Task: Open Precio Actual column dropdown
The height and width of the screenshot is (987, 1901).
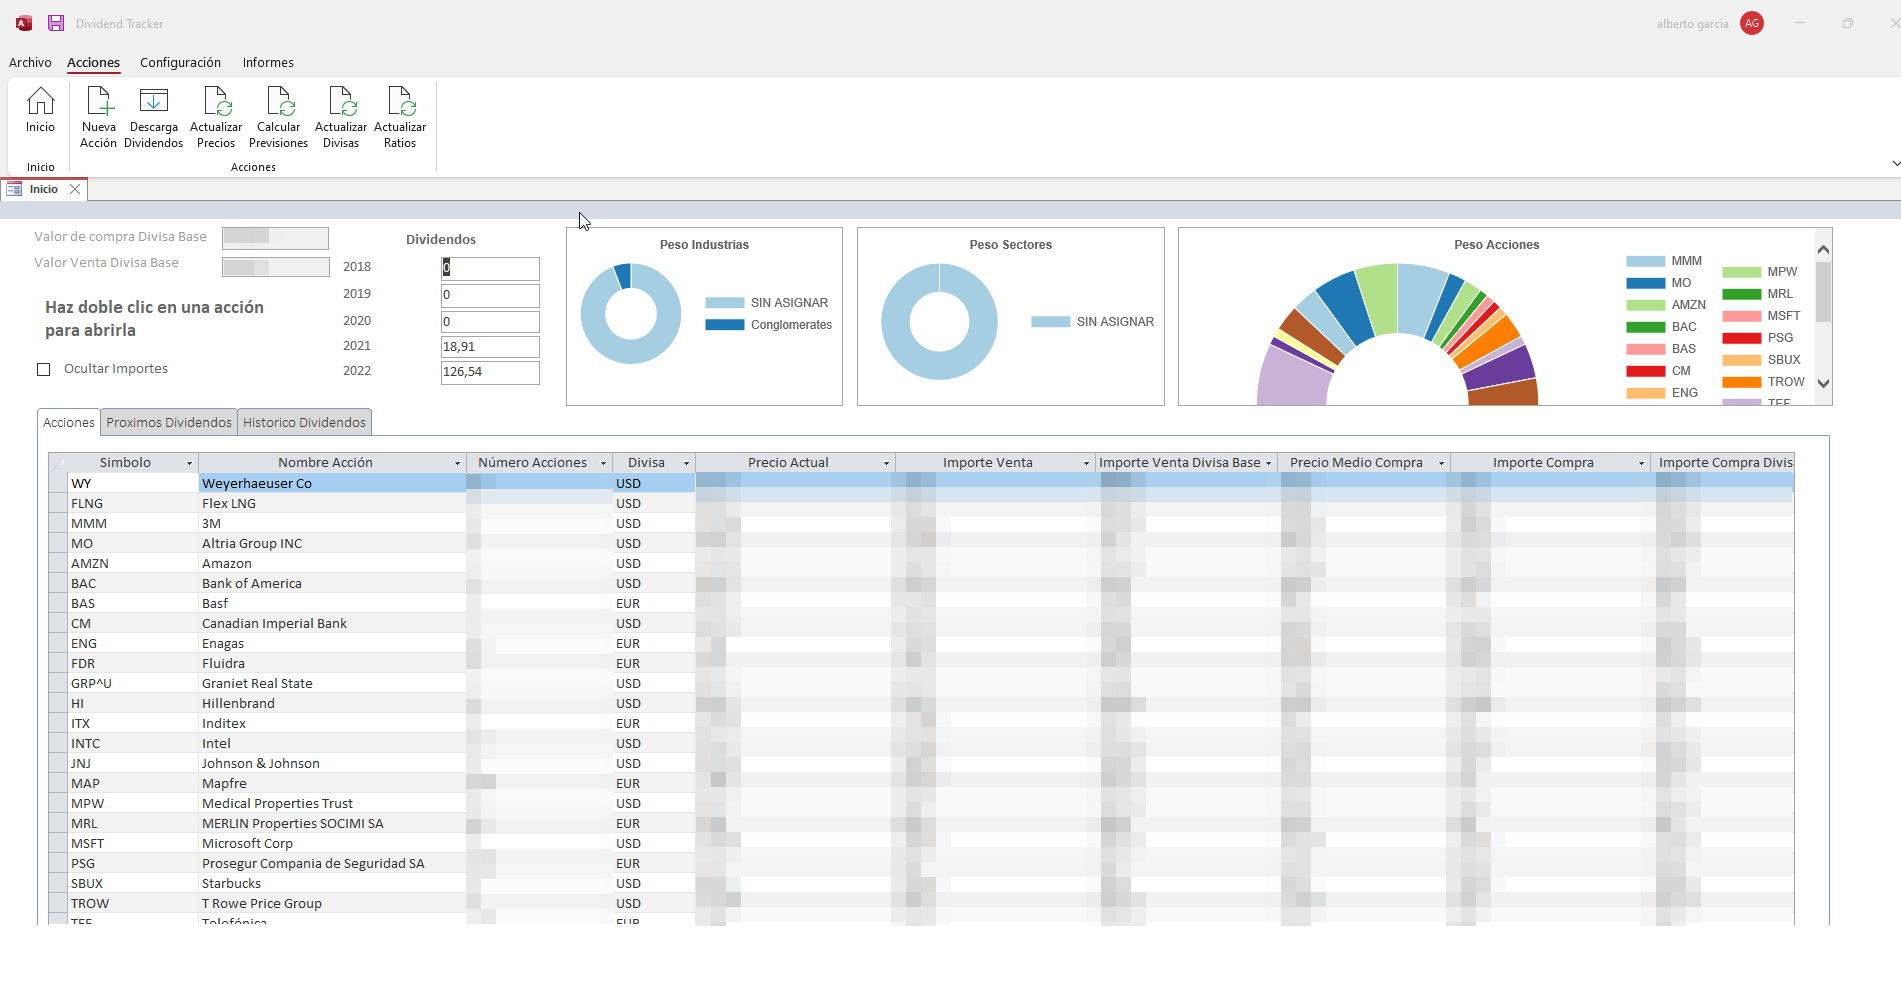Action: pos(886,463)
